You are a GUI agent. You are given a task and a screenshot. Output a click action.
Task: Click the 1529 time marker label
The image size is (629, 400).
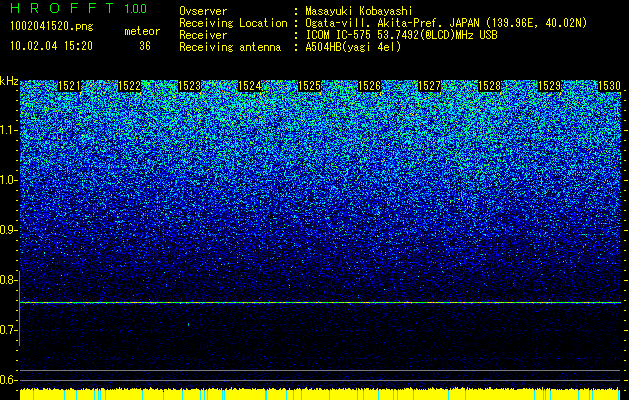(x=549, y=86)
